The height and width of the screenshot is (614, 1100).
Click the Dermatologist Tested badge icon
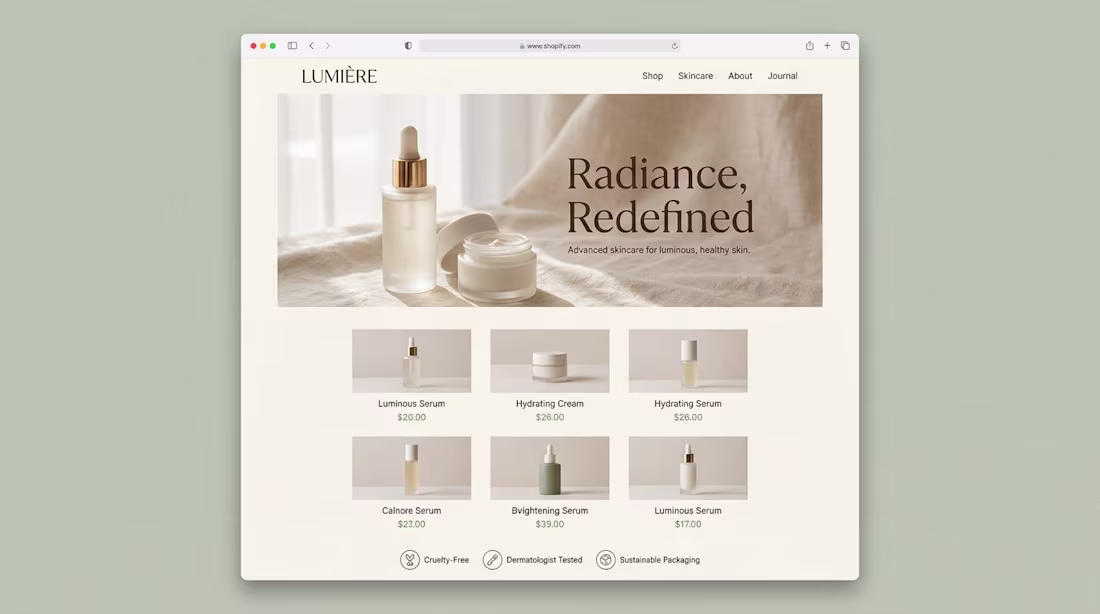(492, 560)
